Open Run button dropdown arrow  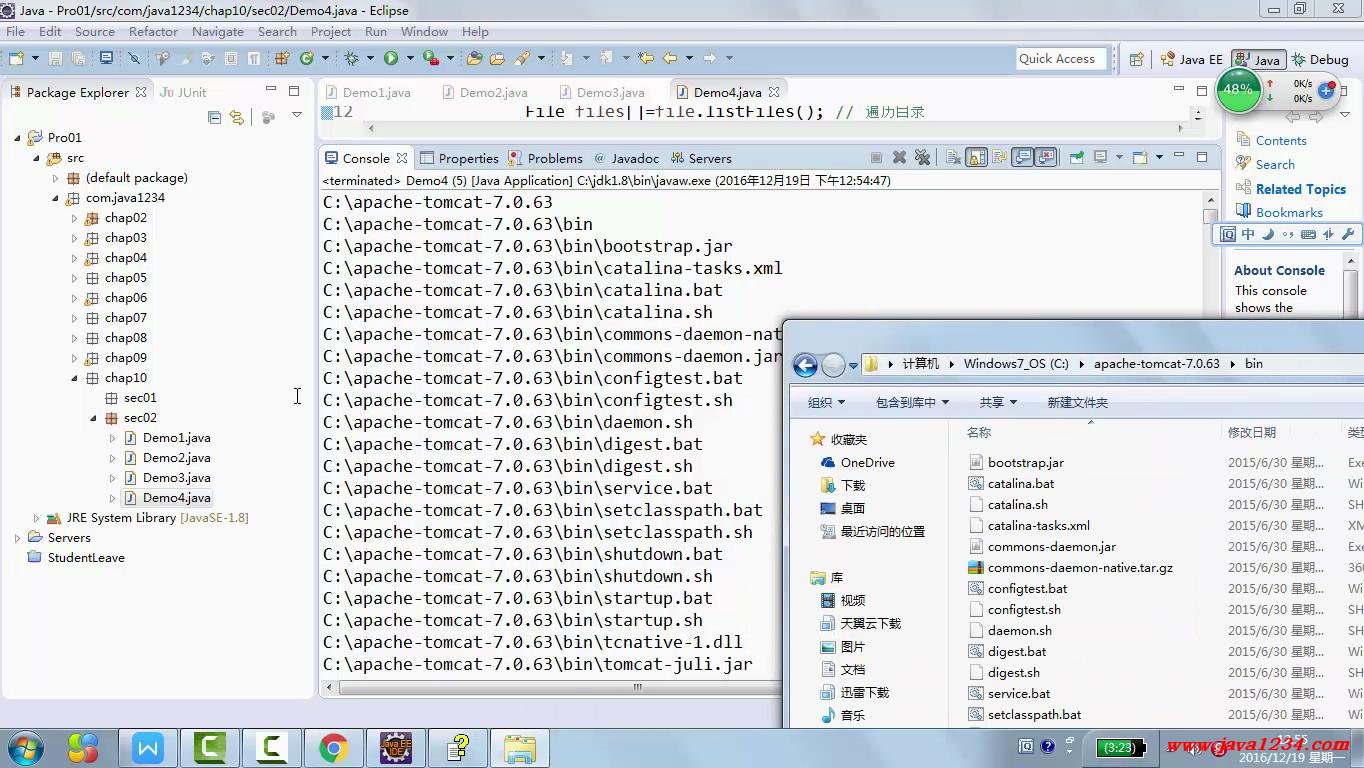(x=411, y=58)
